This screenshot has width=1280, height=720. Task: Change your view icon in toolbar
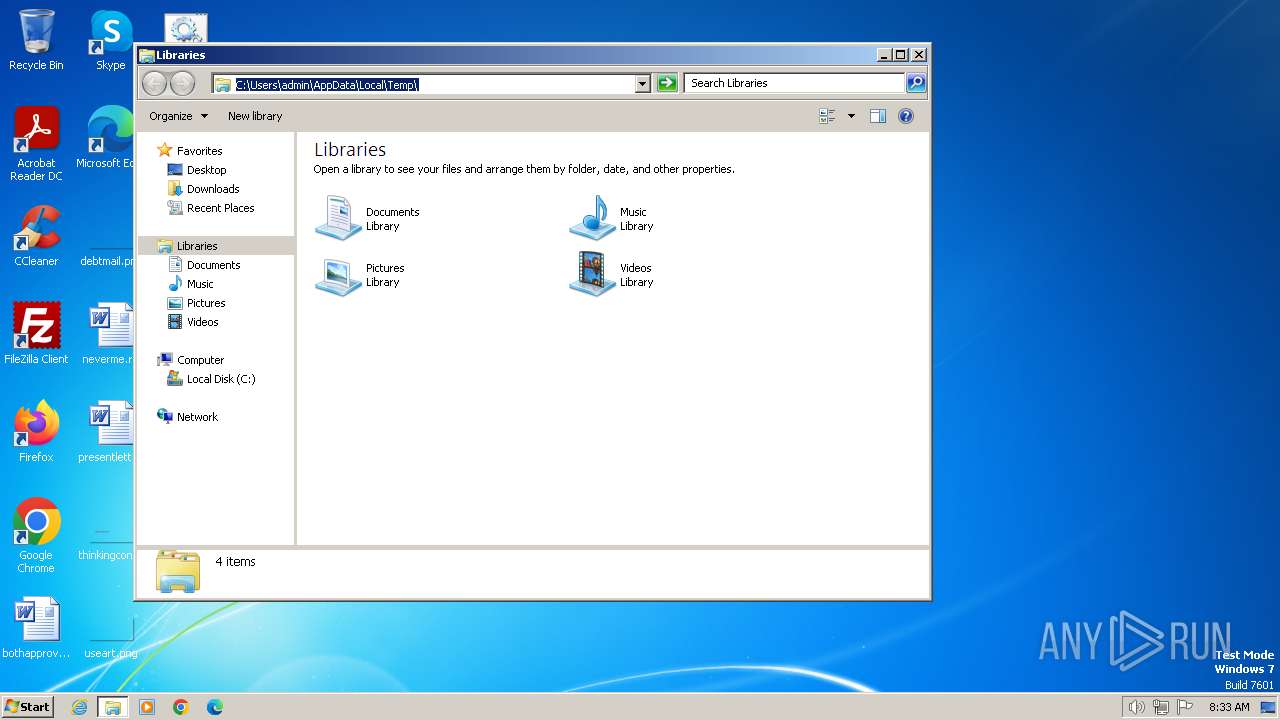pos(827,116)
